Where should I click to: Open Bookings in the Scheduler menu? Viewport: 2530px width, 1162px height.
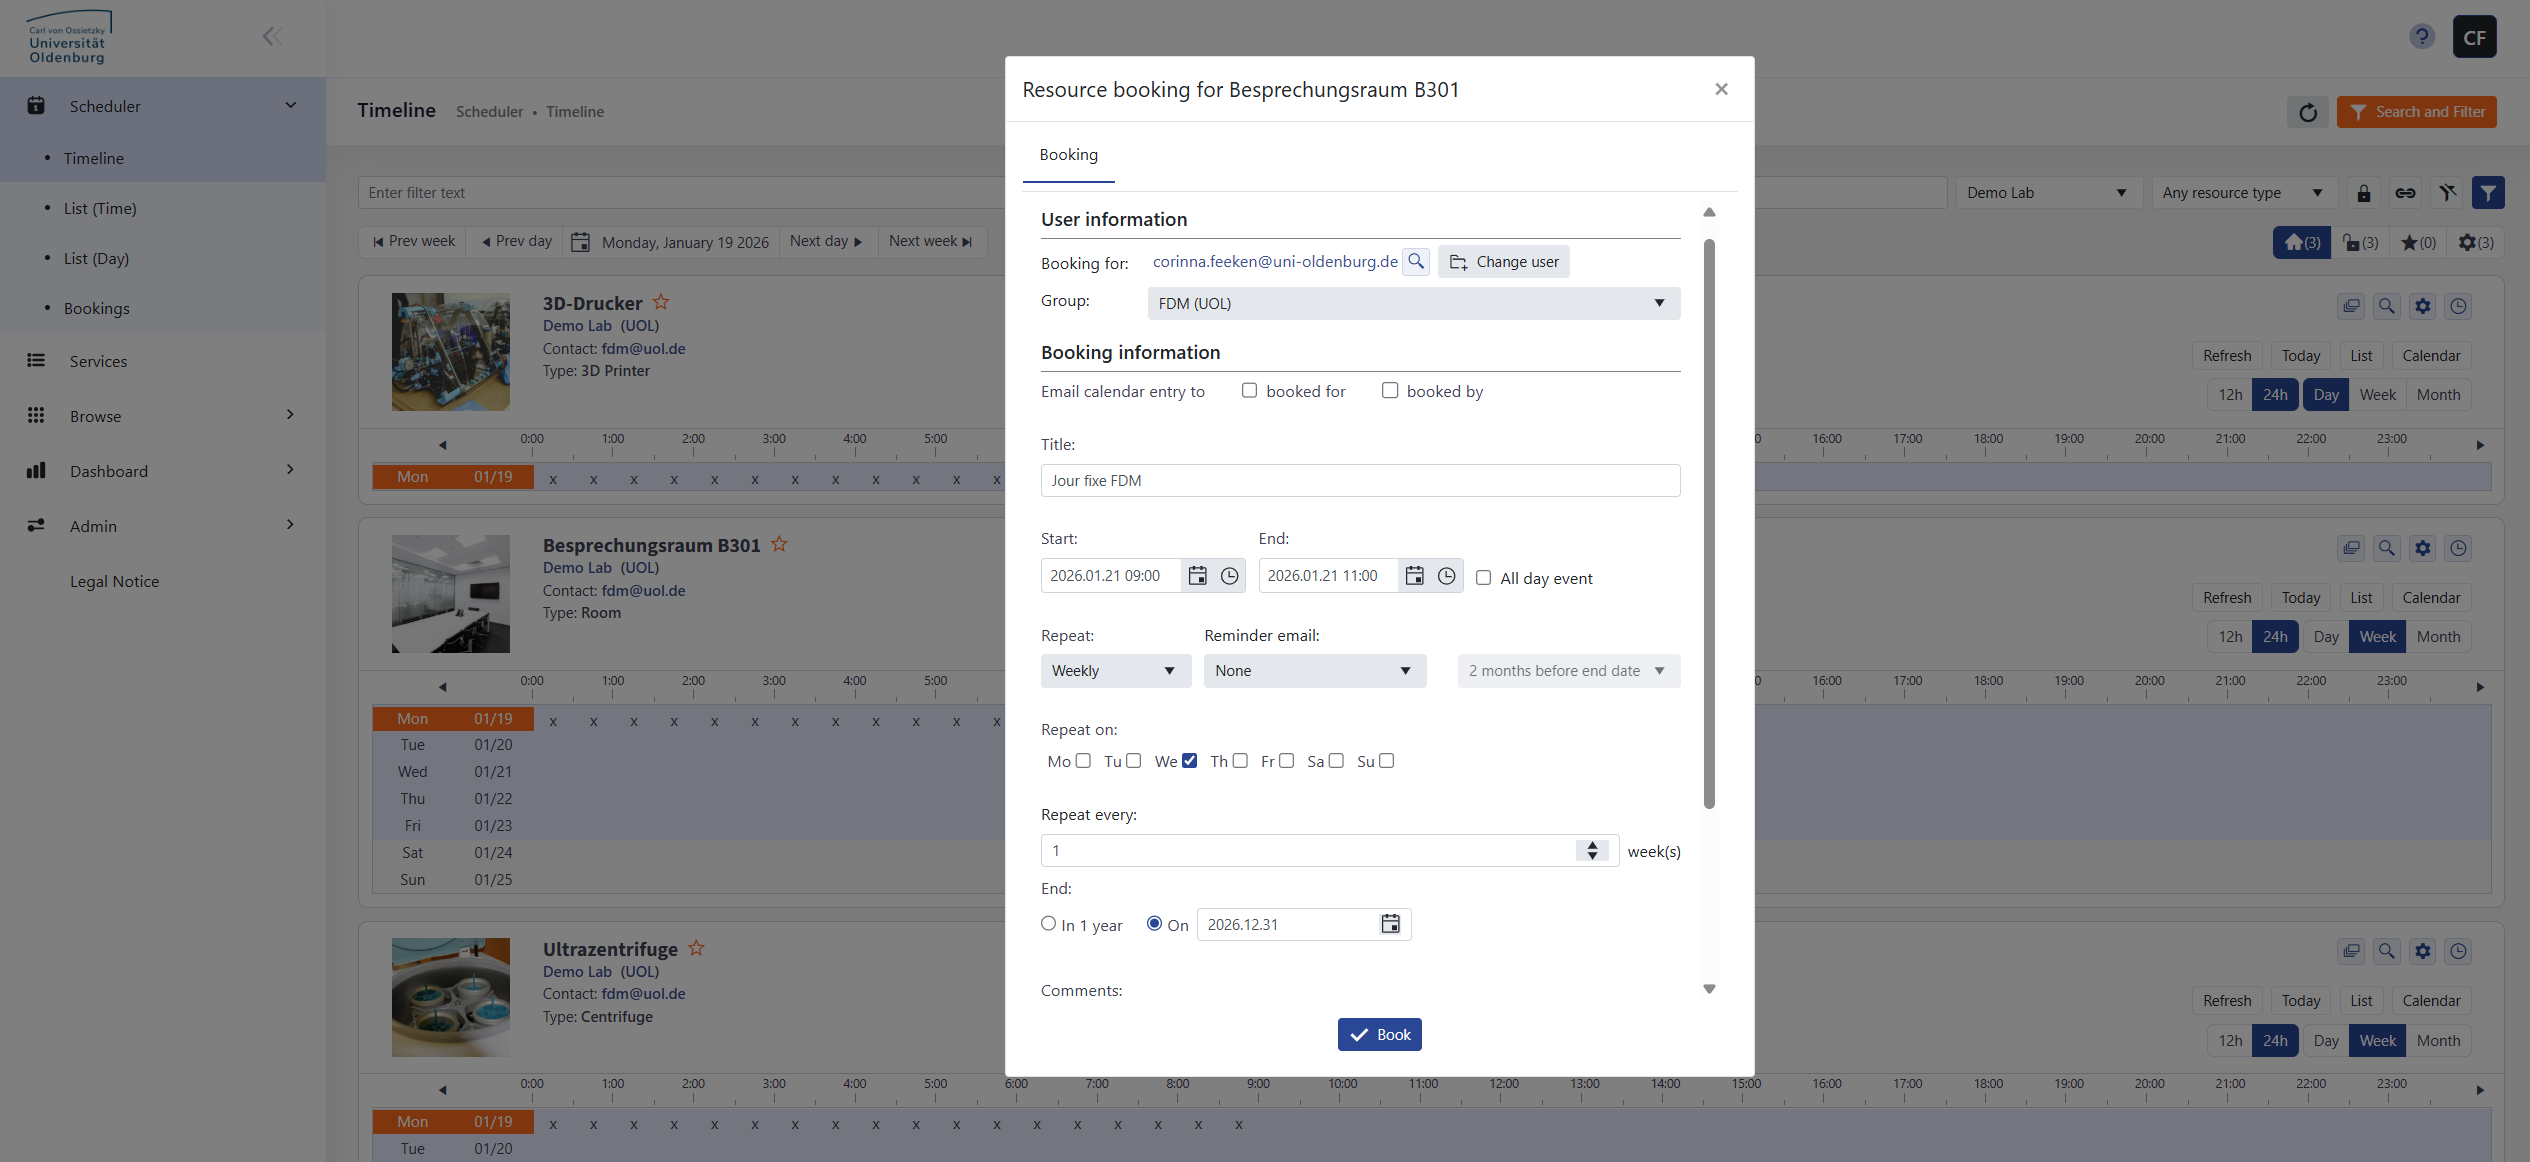(97, 308)
